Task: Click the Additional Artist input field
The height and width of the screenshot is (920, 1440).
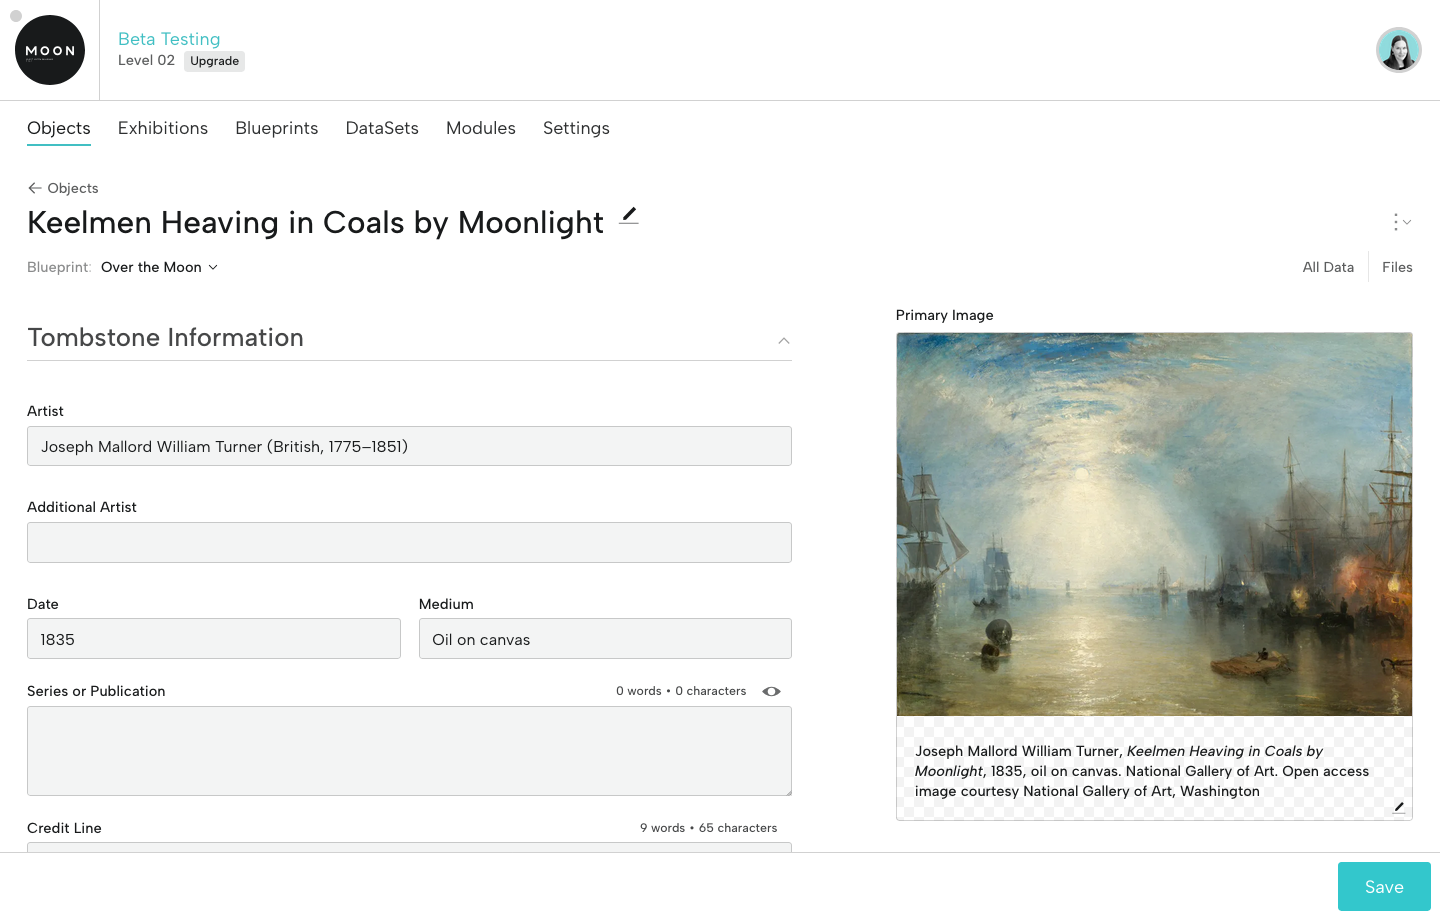Action: [409, 542]
